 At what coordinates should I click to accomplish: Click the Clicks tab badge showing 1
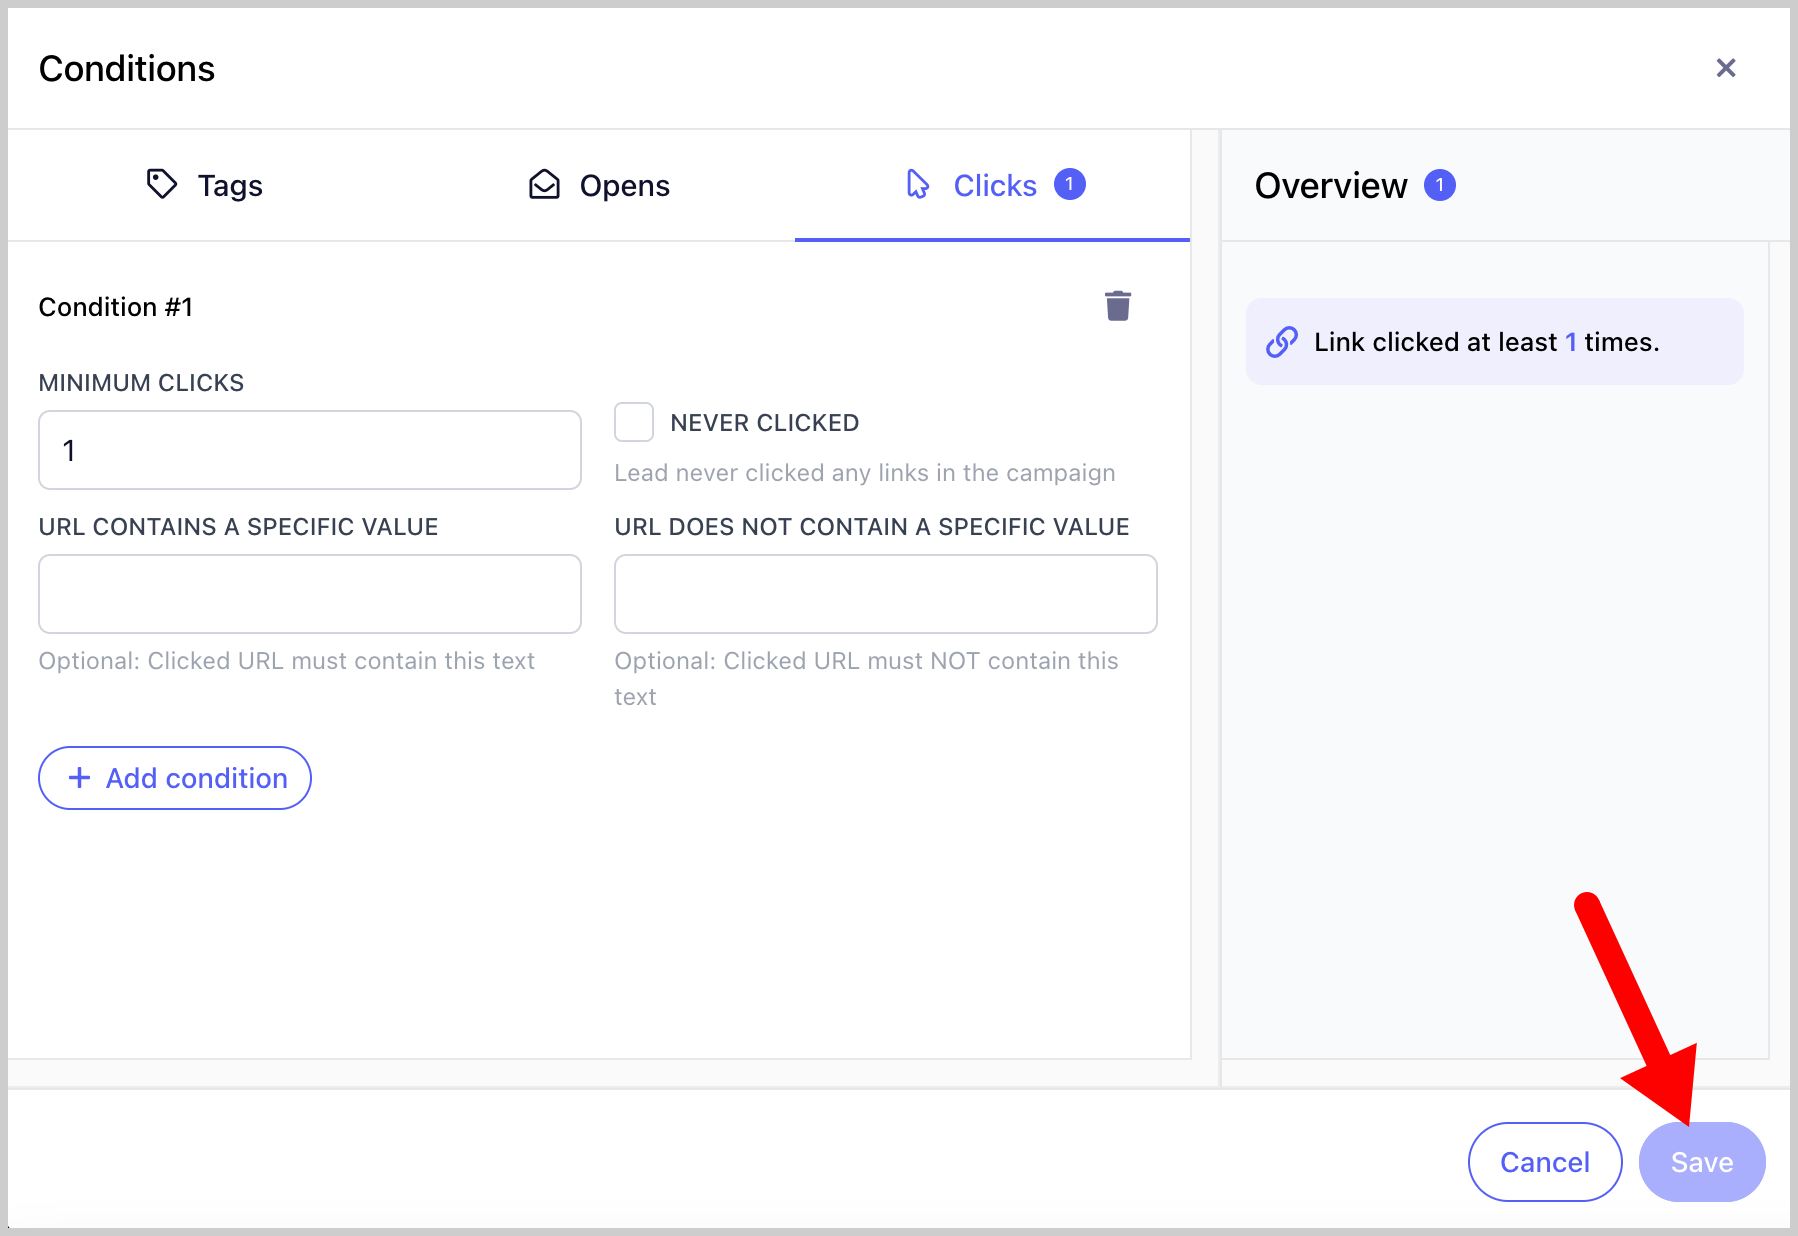(x=1069, y=184)
